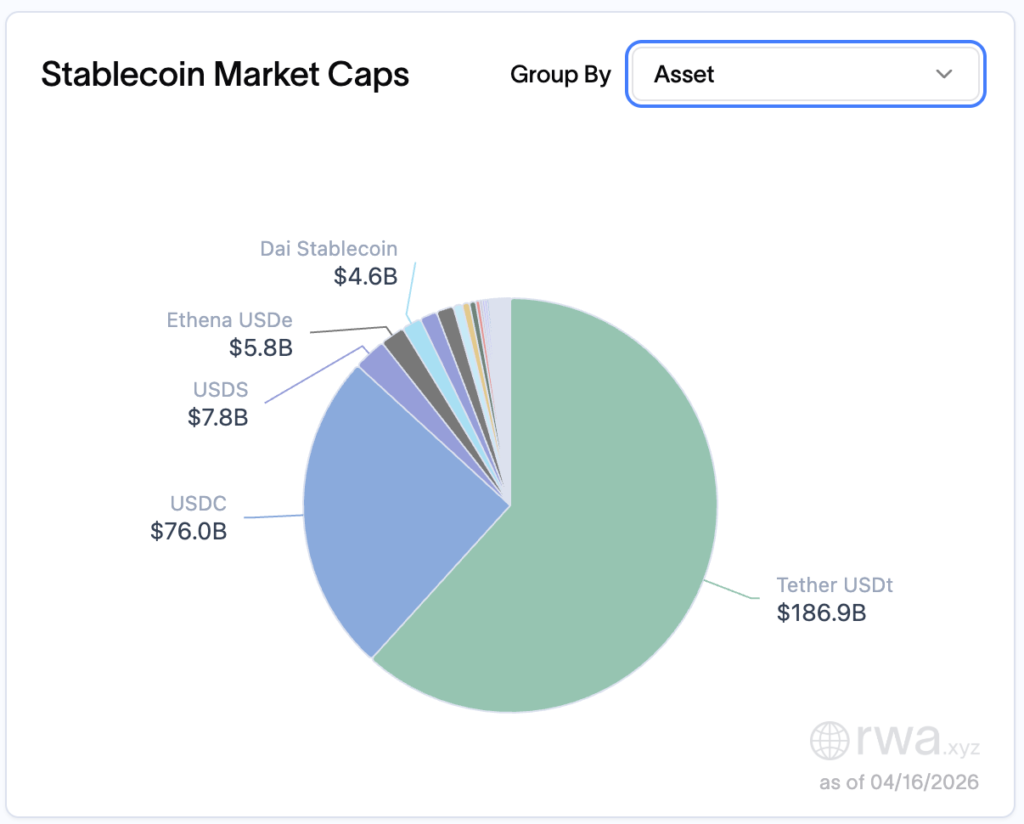Screen dimensions: 1024x824
Task: Click the 'Ethena USDe' label
Action: (230, 320)
